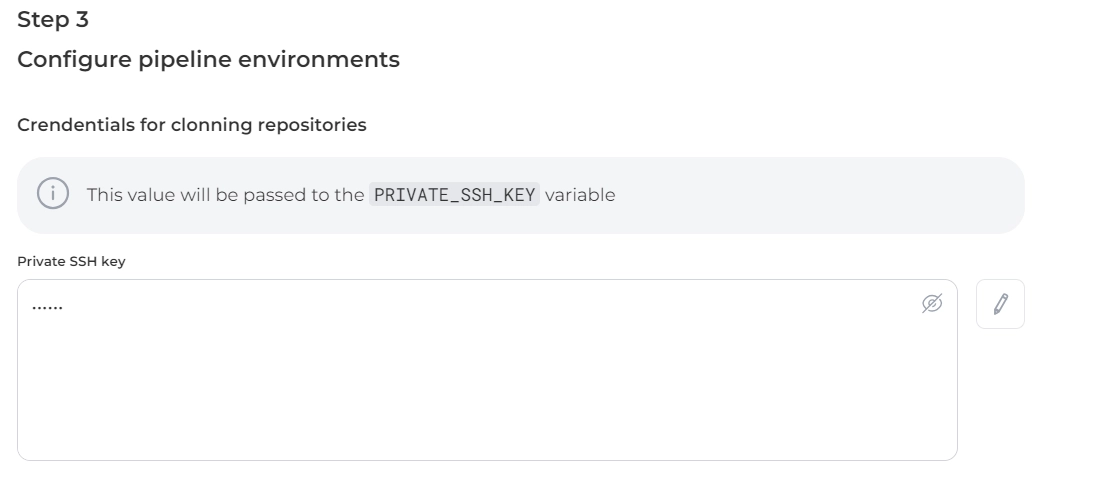
Task: Click the number "3" in the step heading
Action: 82,18
